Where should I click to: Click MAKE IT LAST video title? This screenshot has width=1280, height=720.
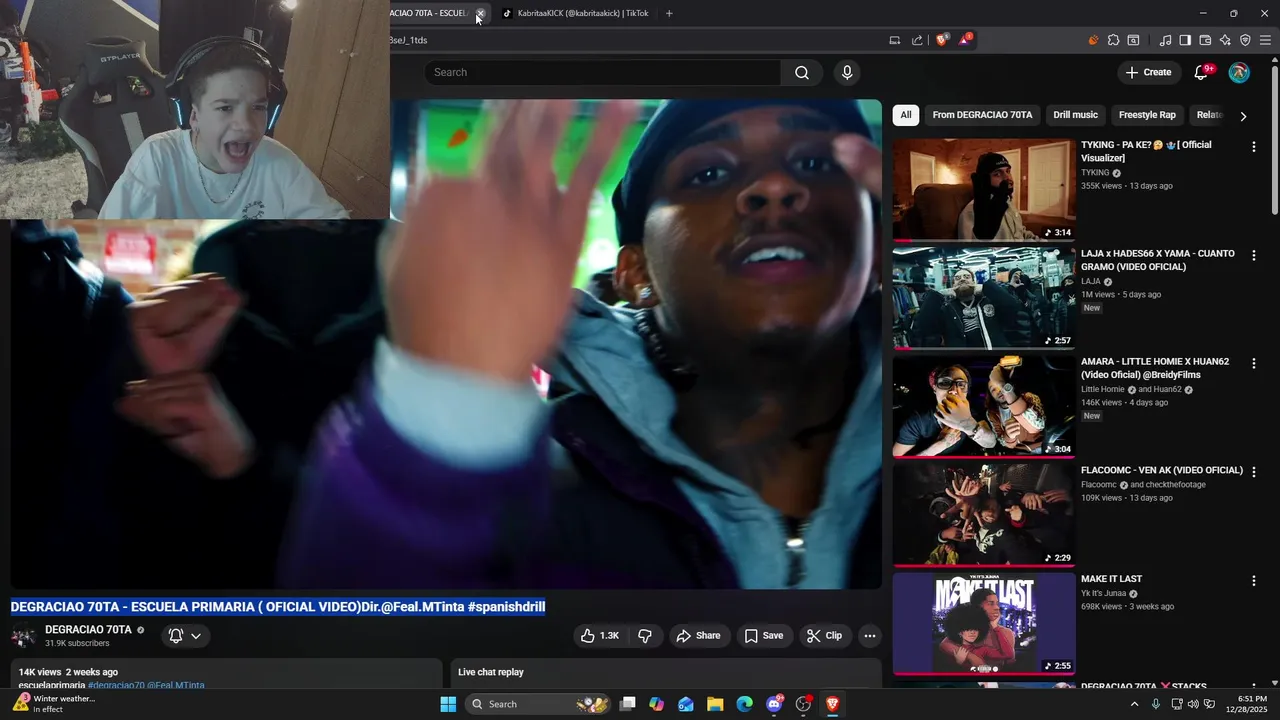[1111, 579]
